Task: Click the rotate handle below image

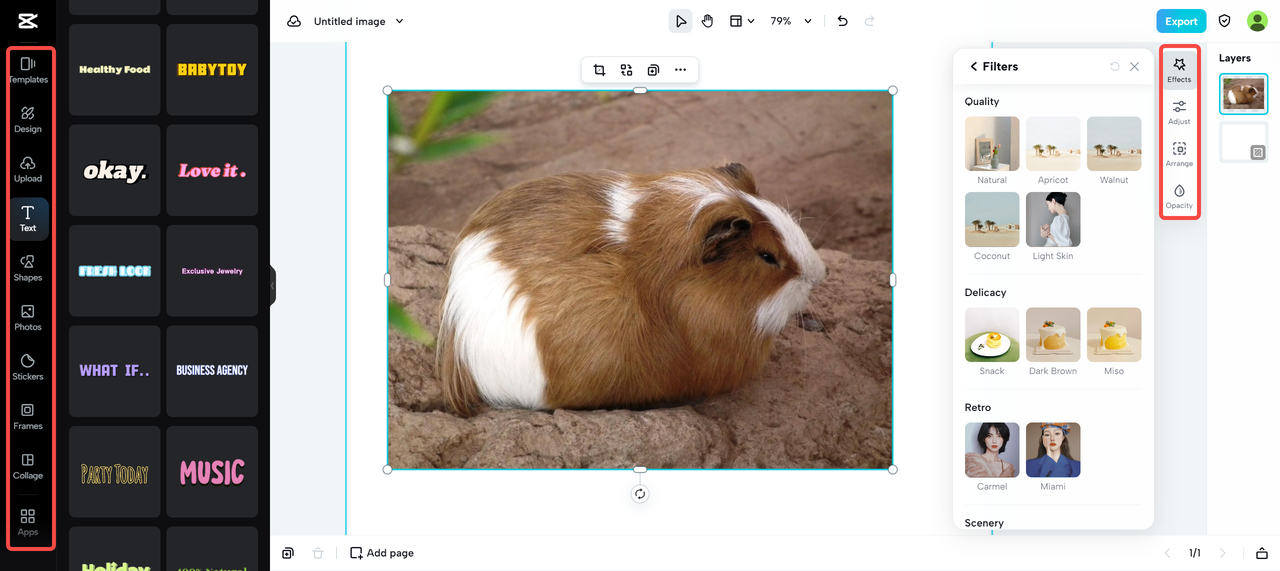Action: (x=640, y=494)
